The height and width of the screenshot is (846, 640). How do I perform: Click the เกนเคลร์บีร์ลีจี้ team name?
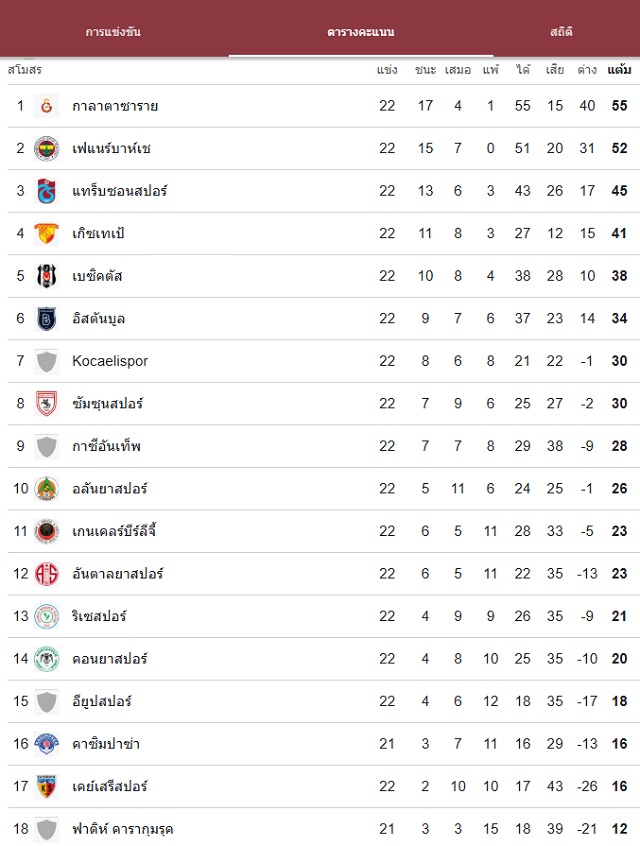tap(114, 531)
